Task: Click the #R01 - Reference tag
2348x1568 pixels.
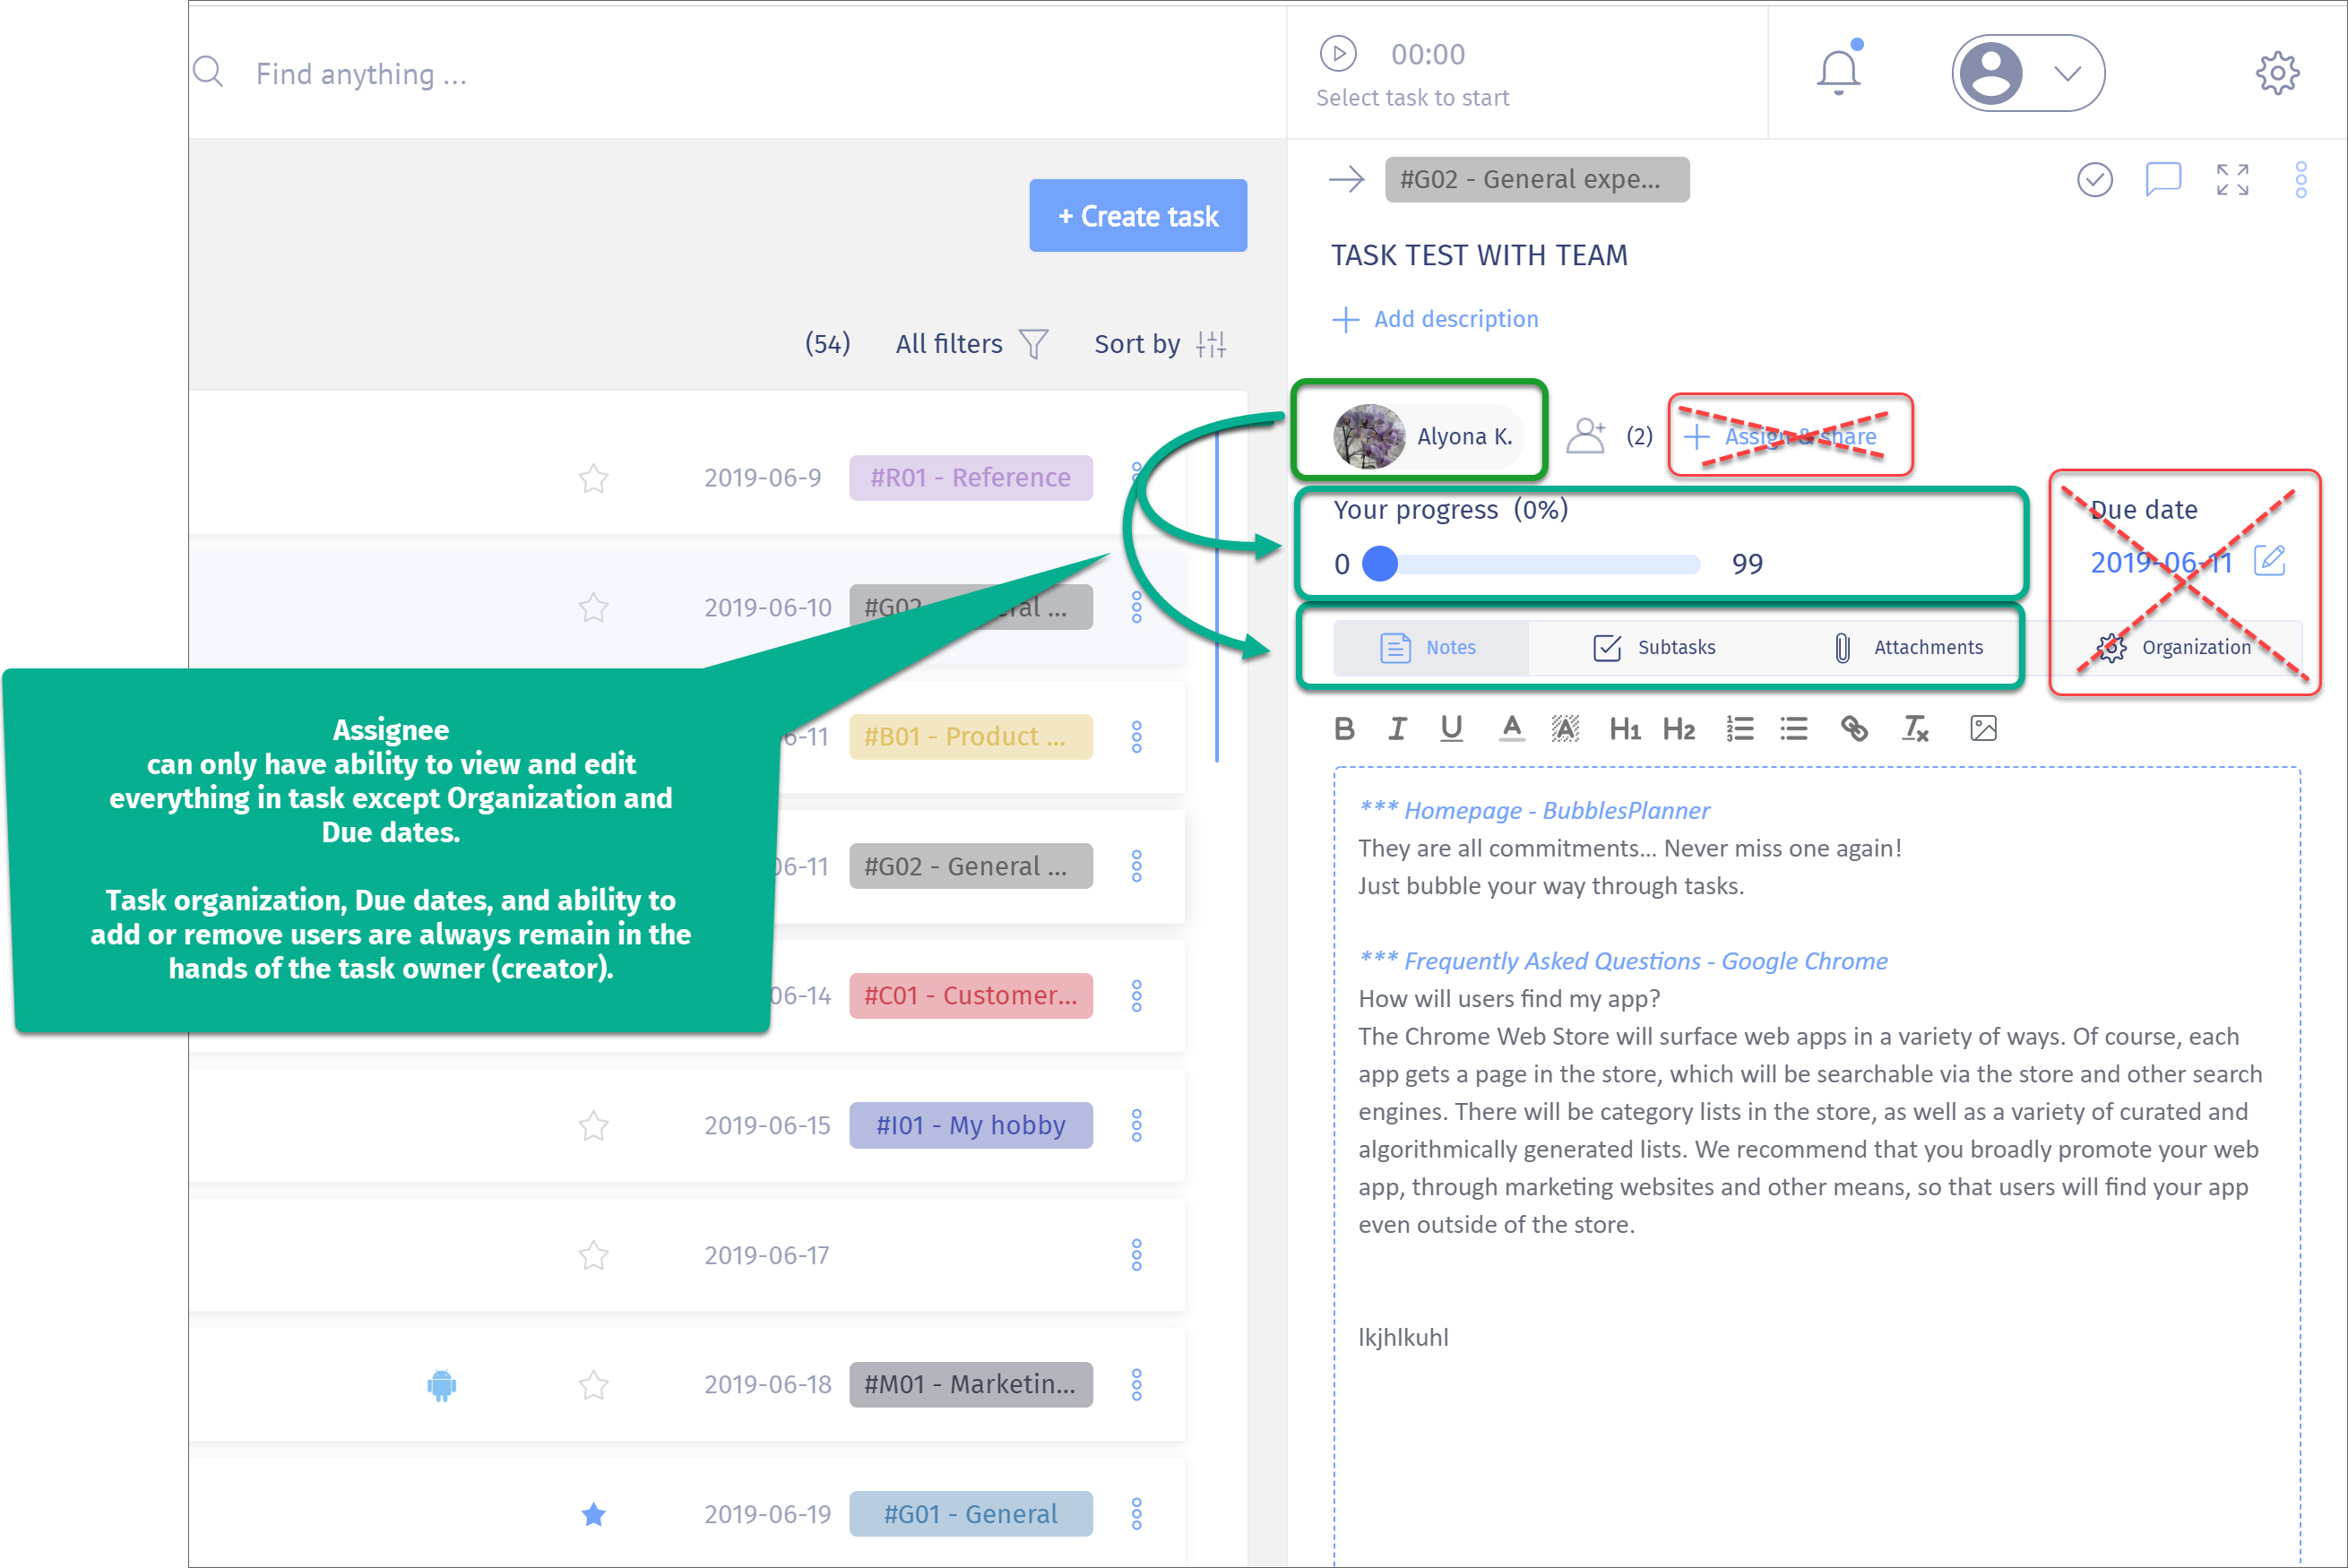Action: click(x=970, y=478)
